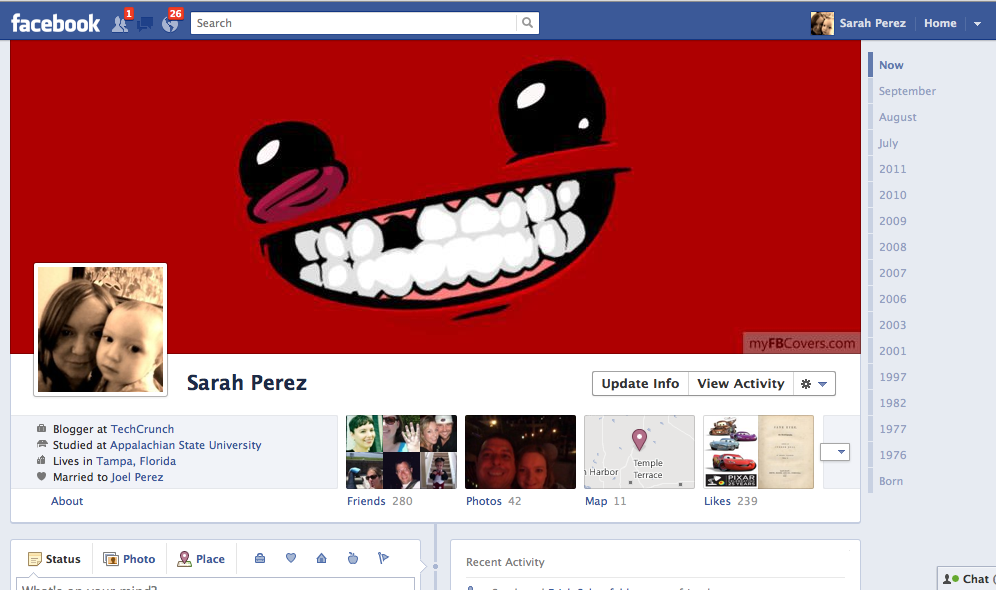
Task: Jump to 2008 on the timeline
Action: click(x=892, y=247)
